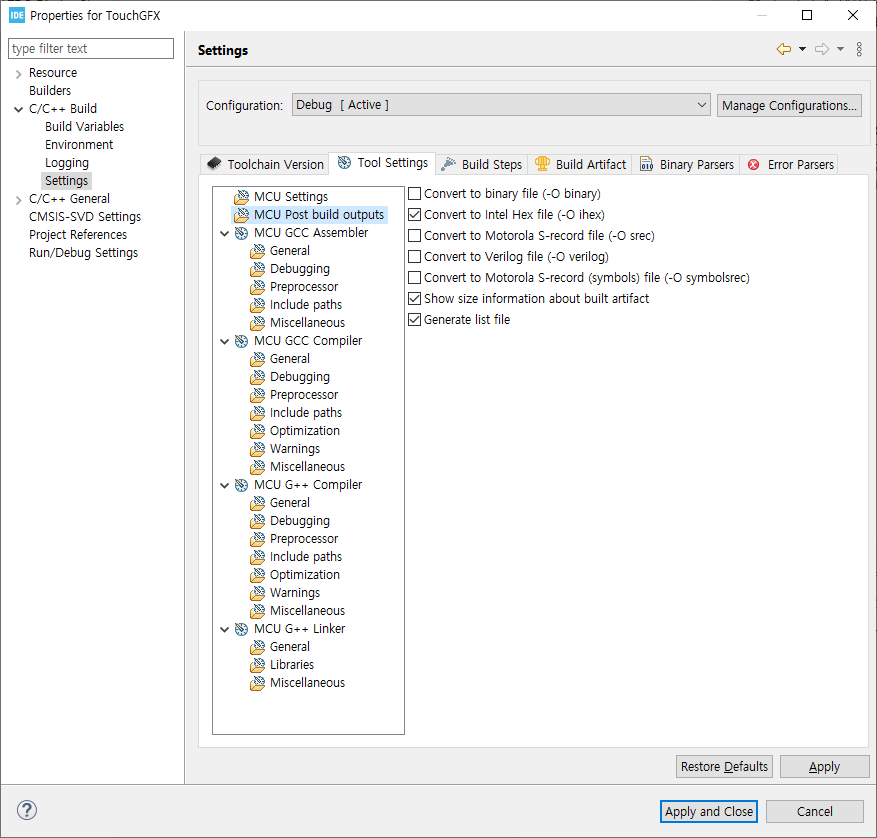Click the MCU G++ Linker tool icon

[242, 629]
